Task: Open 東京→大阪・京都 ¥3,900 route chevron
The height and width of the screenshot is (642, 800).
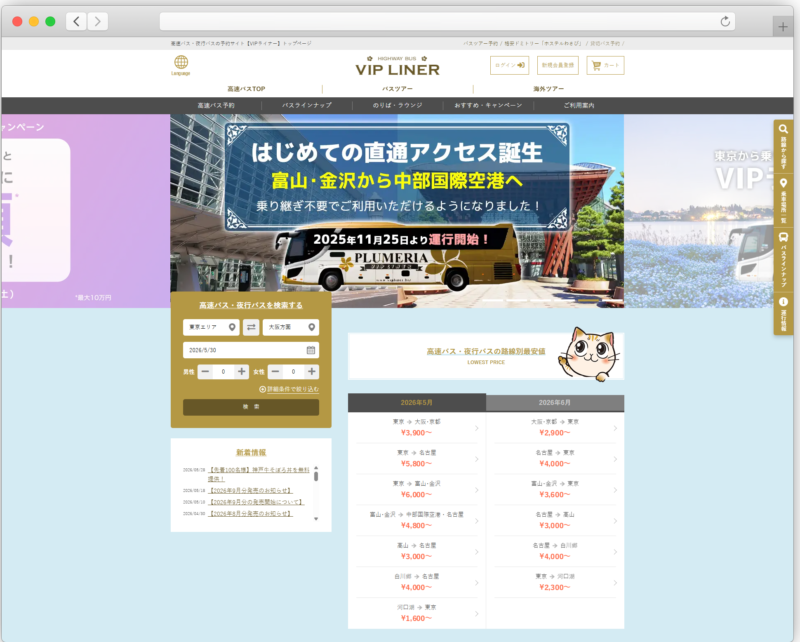Action: (x=477, y=428)
